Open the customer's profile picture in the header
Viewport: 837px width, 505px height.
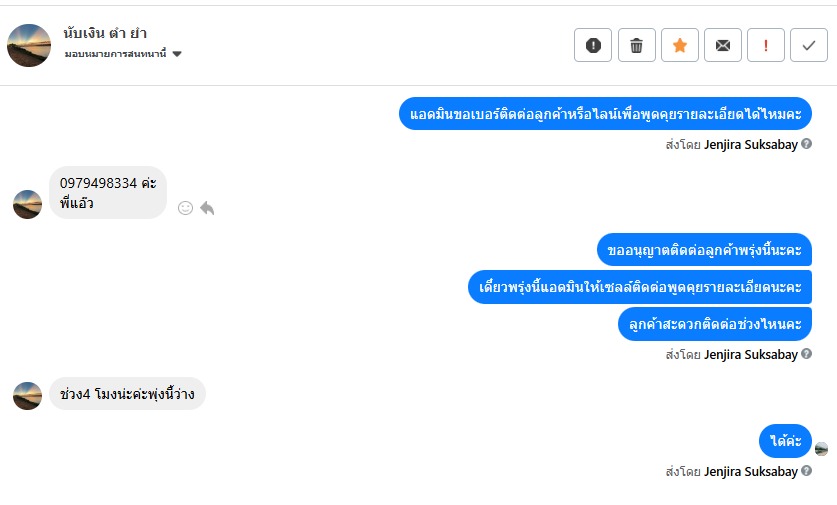pyautogui.click(x=29, y=45)
